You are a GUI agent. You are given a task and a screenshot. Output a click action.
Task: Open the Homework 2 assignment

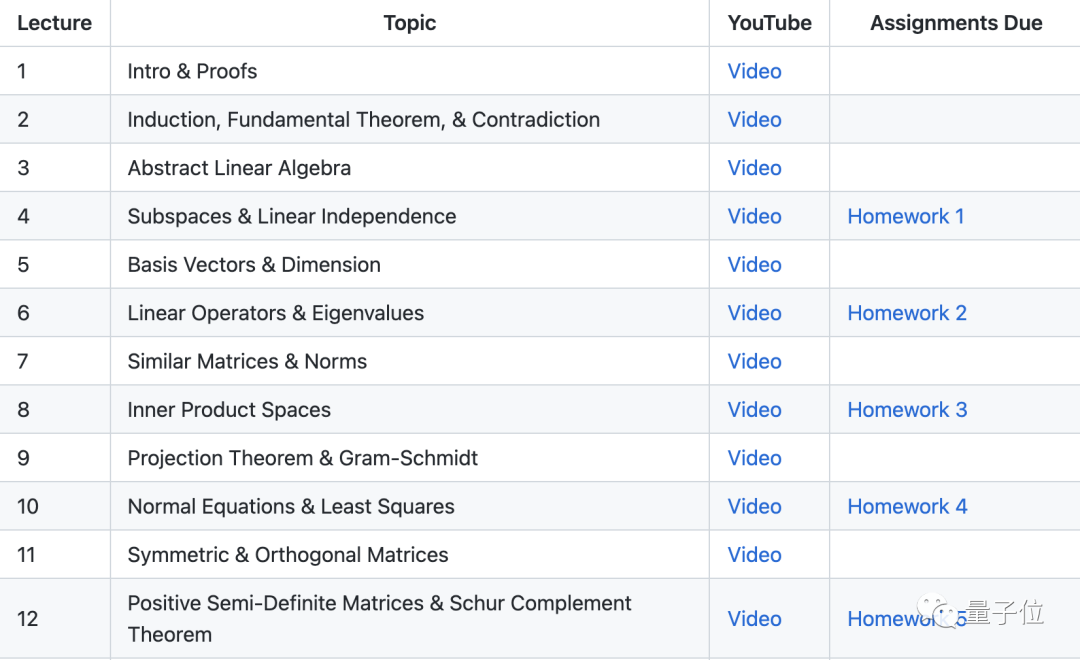point(906,313)
